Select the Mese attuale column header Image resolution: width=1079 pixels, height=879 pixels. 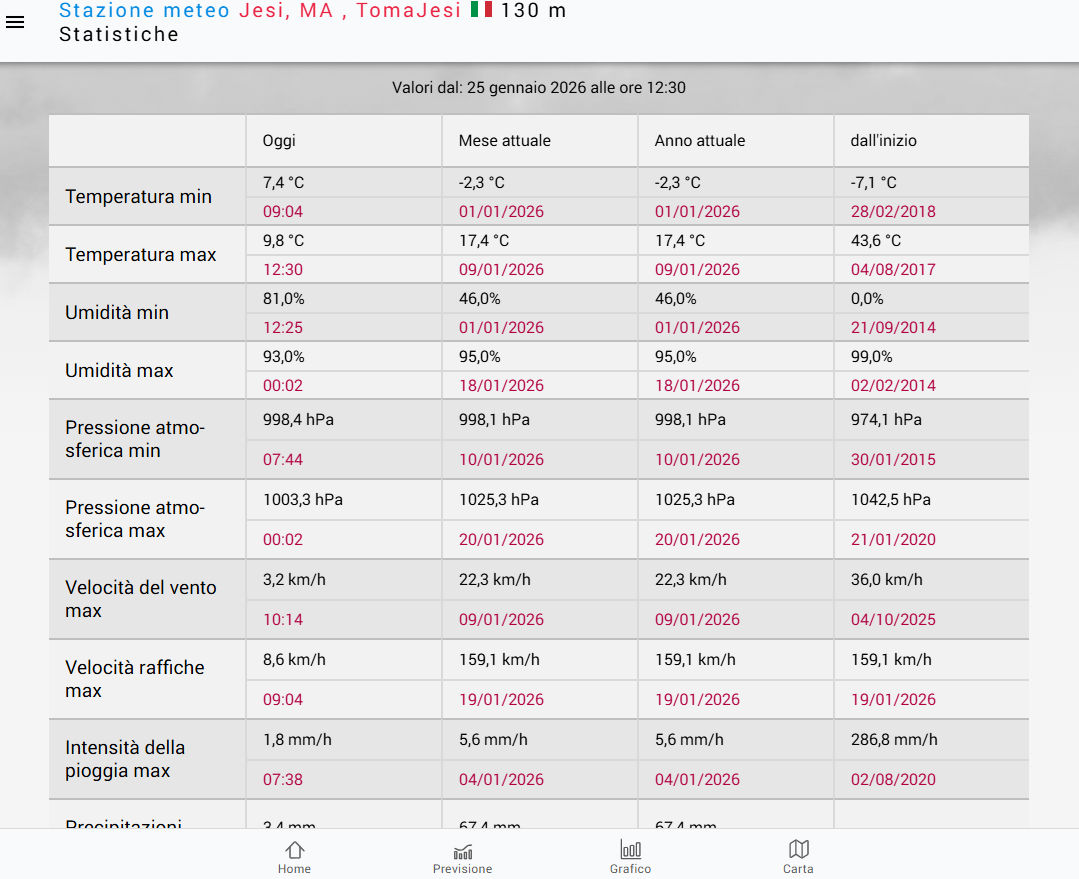pyautogui.click(x=504, y=141)
